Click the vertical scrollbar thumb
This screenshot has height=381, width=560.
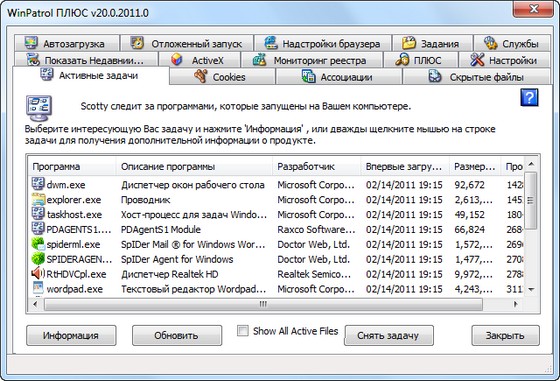coord(531,200)
